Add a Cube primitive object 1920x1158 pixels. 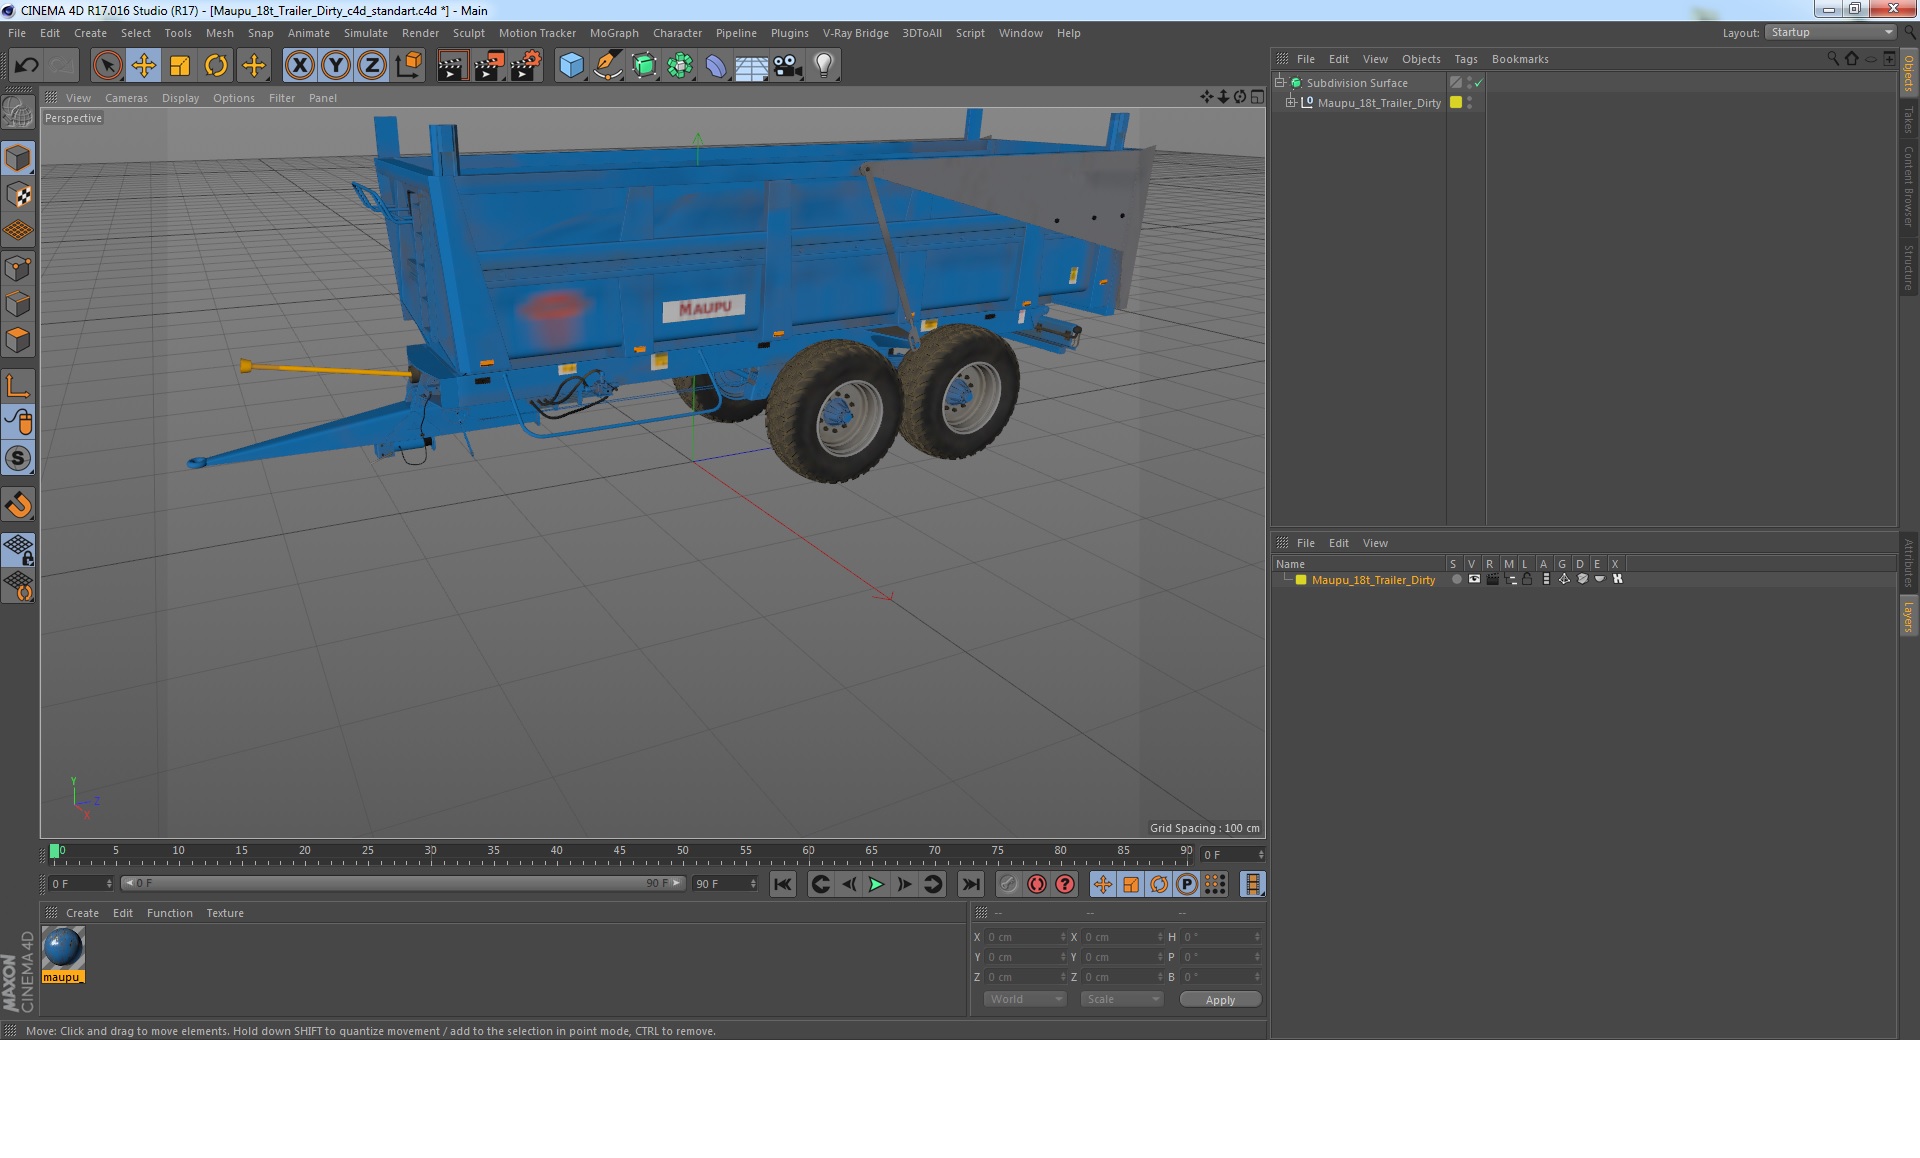[571, 66]
